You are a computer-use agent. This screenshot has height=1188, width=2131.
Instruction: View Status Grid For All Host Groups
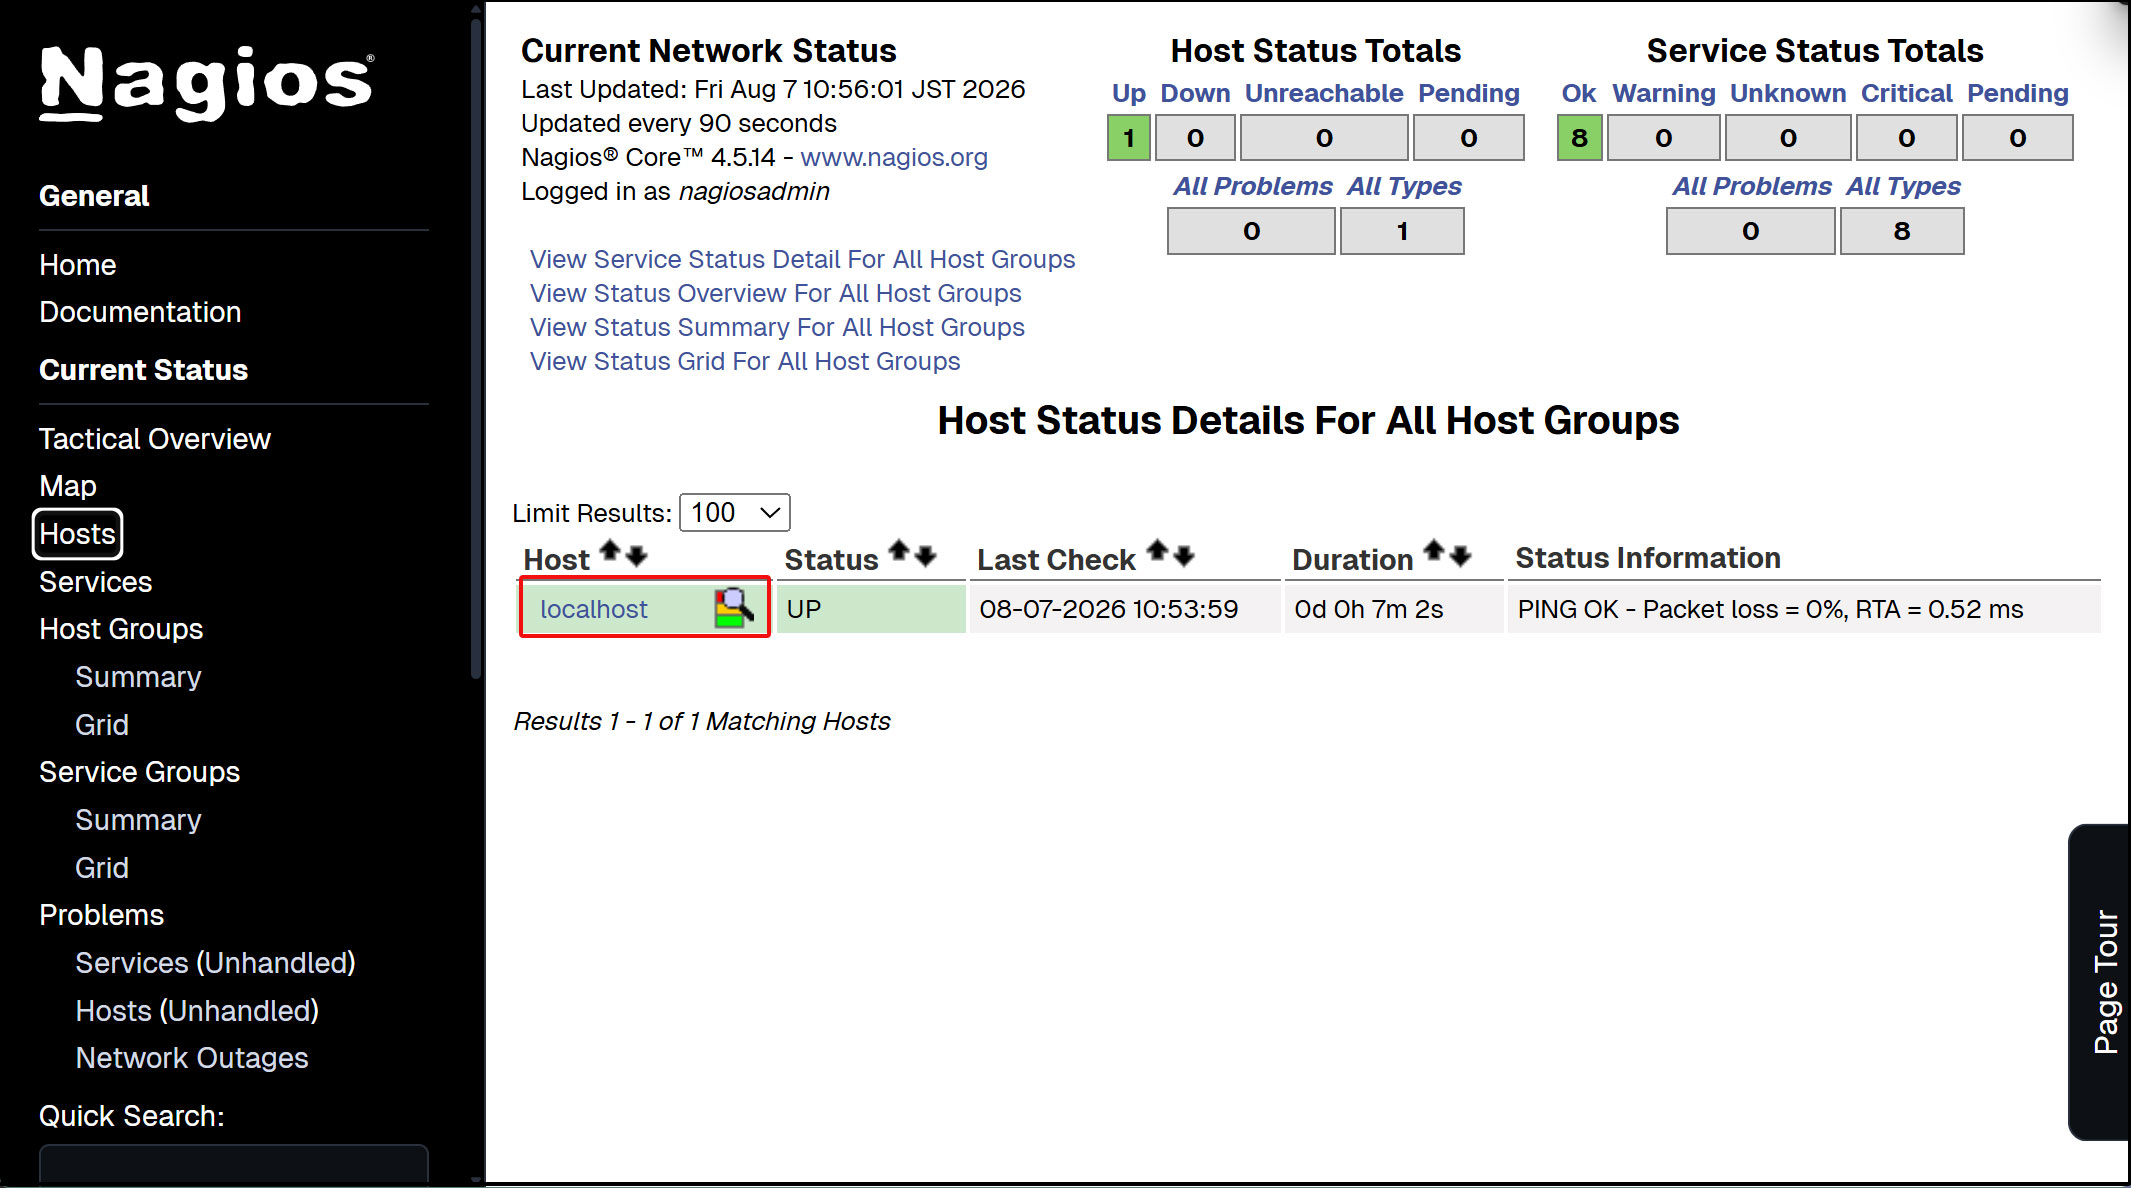click(745, 361)
